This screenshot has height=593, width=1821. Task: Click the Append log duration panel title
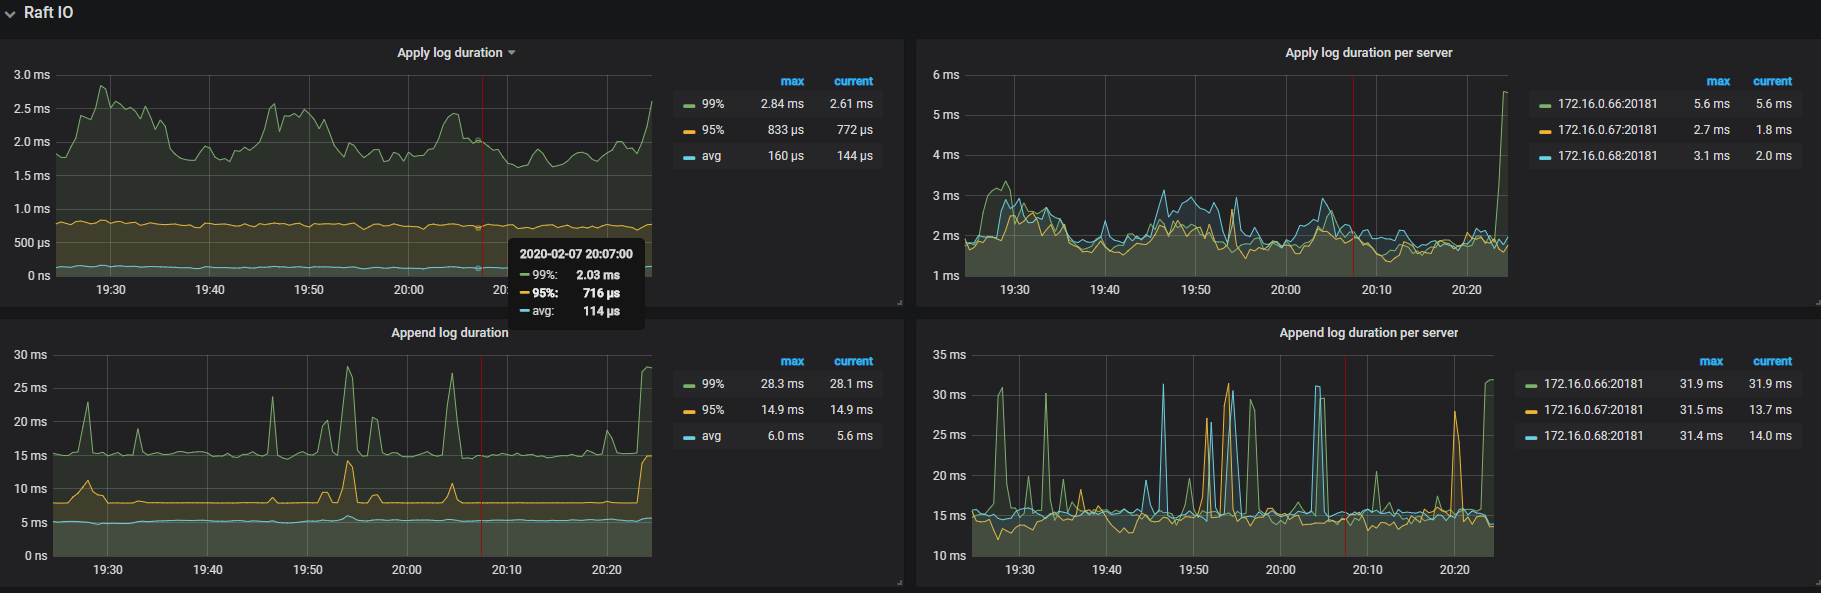[x=449, y=333]
